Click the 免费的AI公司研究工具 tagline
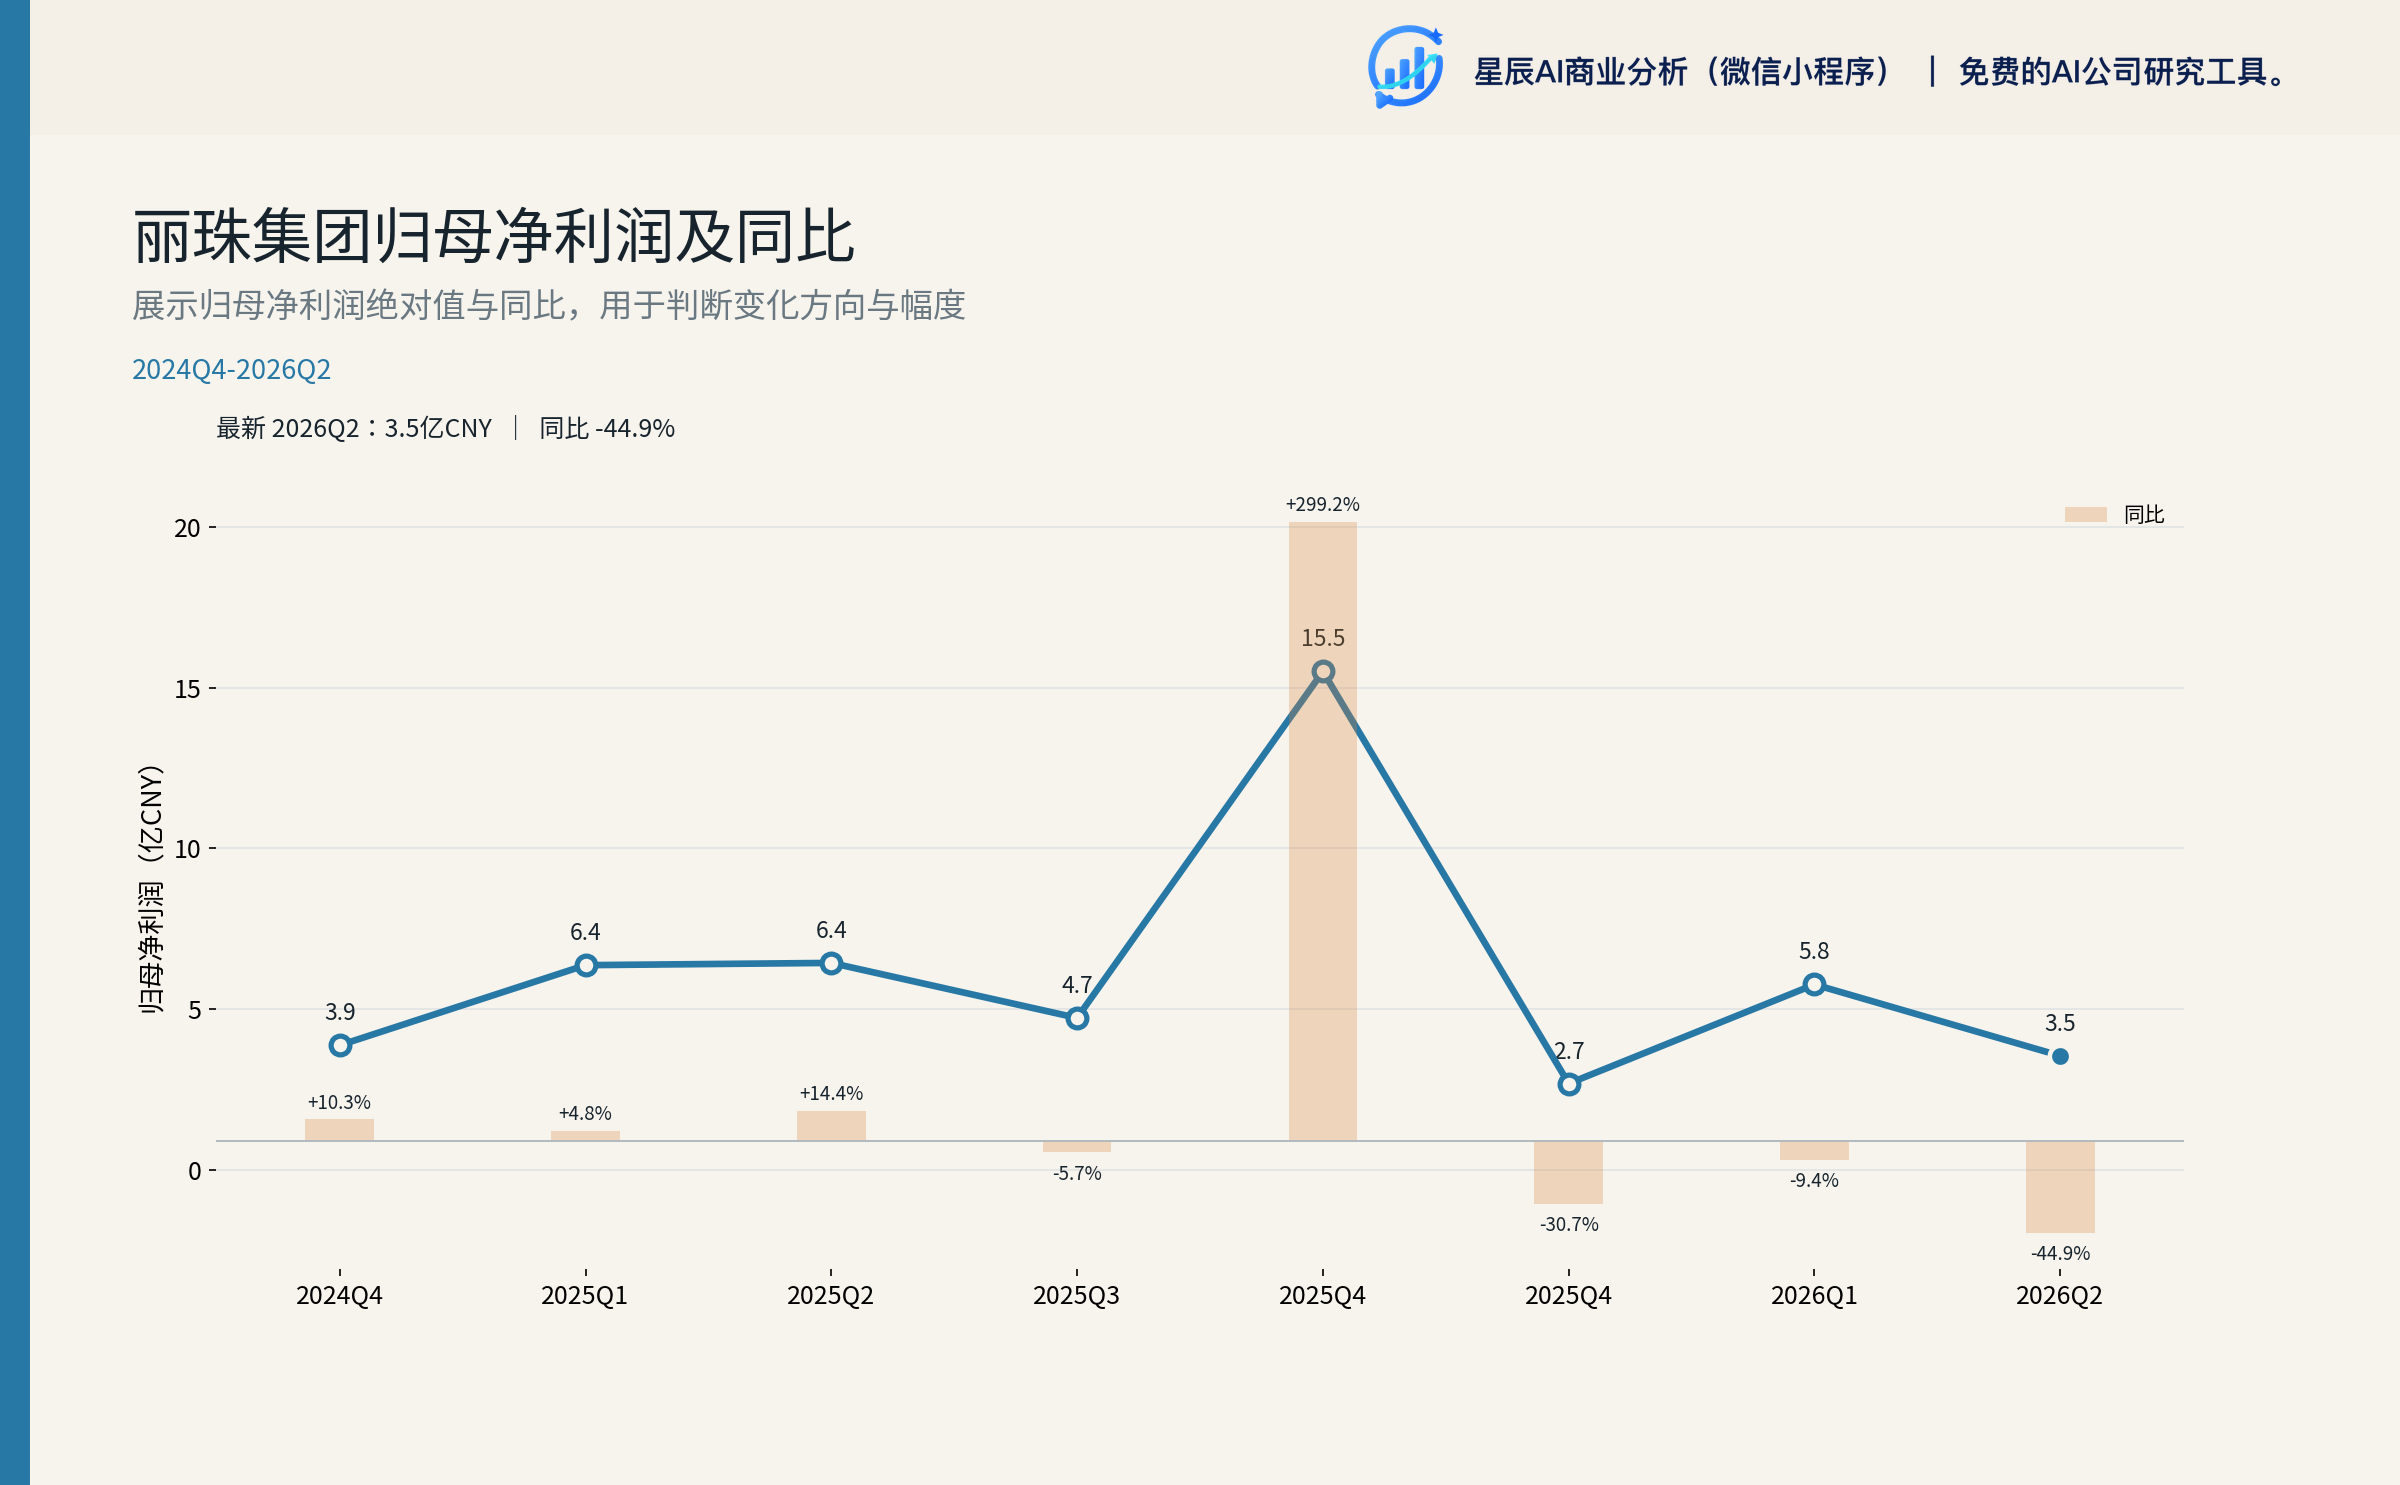This screenshot has height=1485, width=2400. (x=2123, y=71)
